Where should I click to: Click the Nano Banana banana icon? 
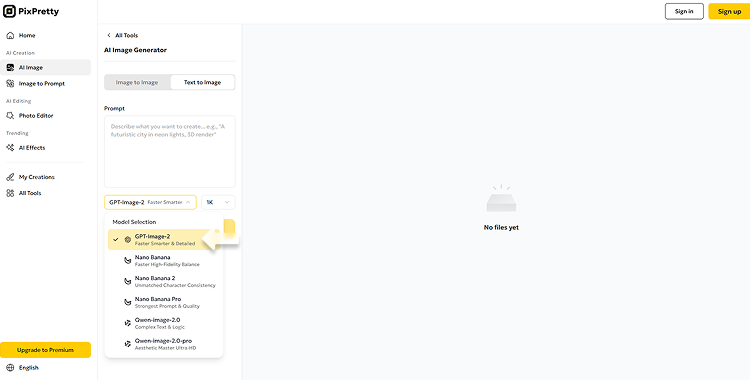pyautogui.click(x=128, y=261)
